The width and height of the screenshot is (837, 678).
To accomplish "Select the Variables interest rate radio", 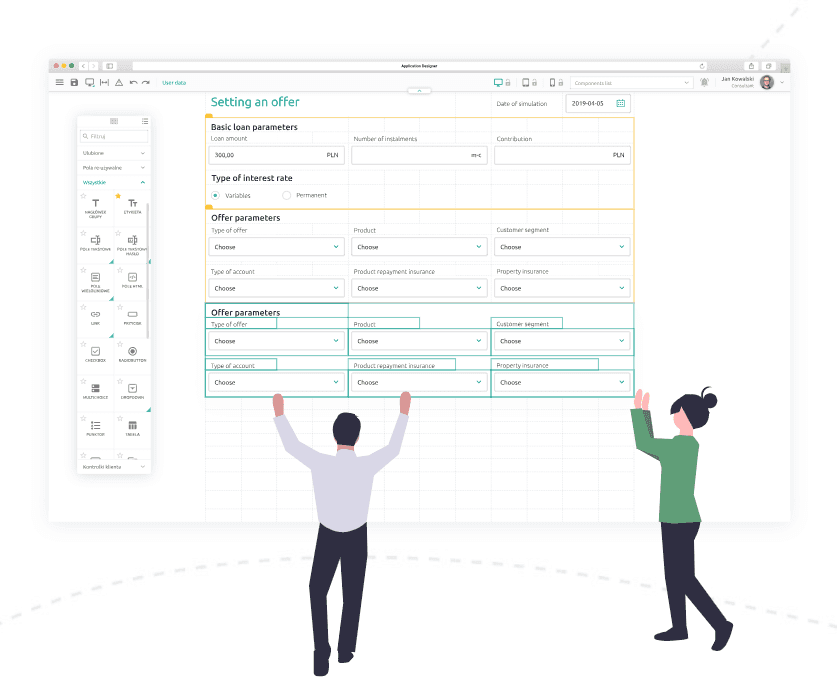I will 215,195.
